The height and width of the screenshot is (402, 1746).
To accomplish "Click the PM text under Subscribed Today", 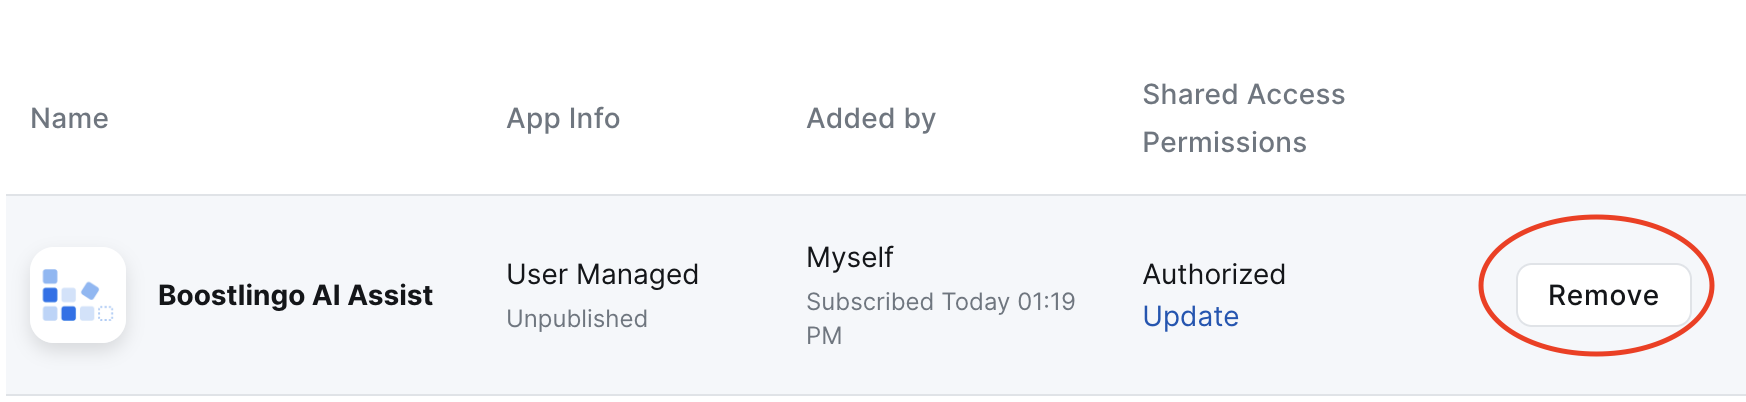I will point(824,335).
